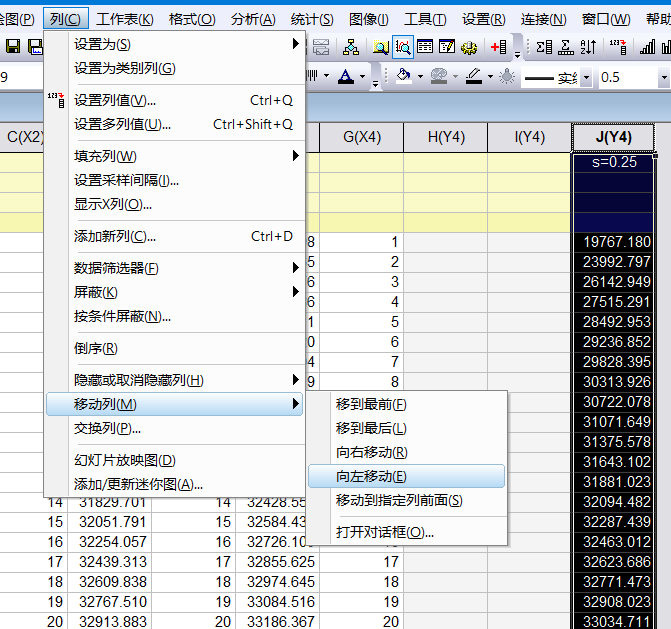Image resolution: width=671 pixels, height=629 pixels.
Task: Select 按条件屏蔽(N)... menu entry
Action: tap(175, 316)
